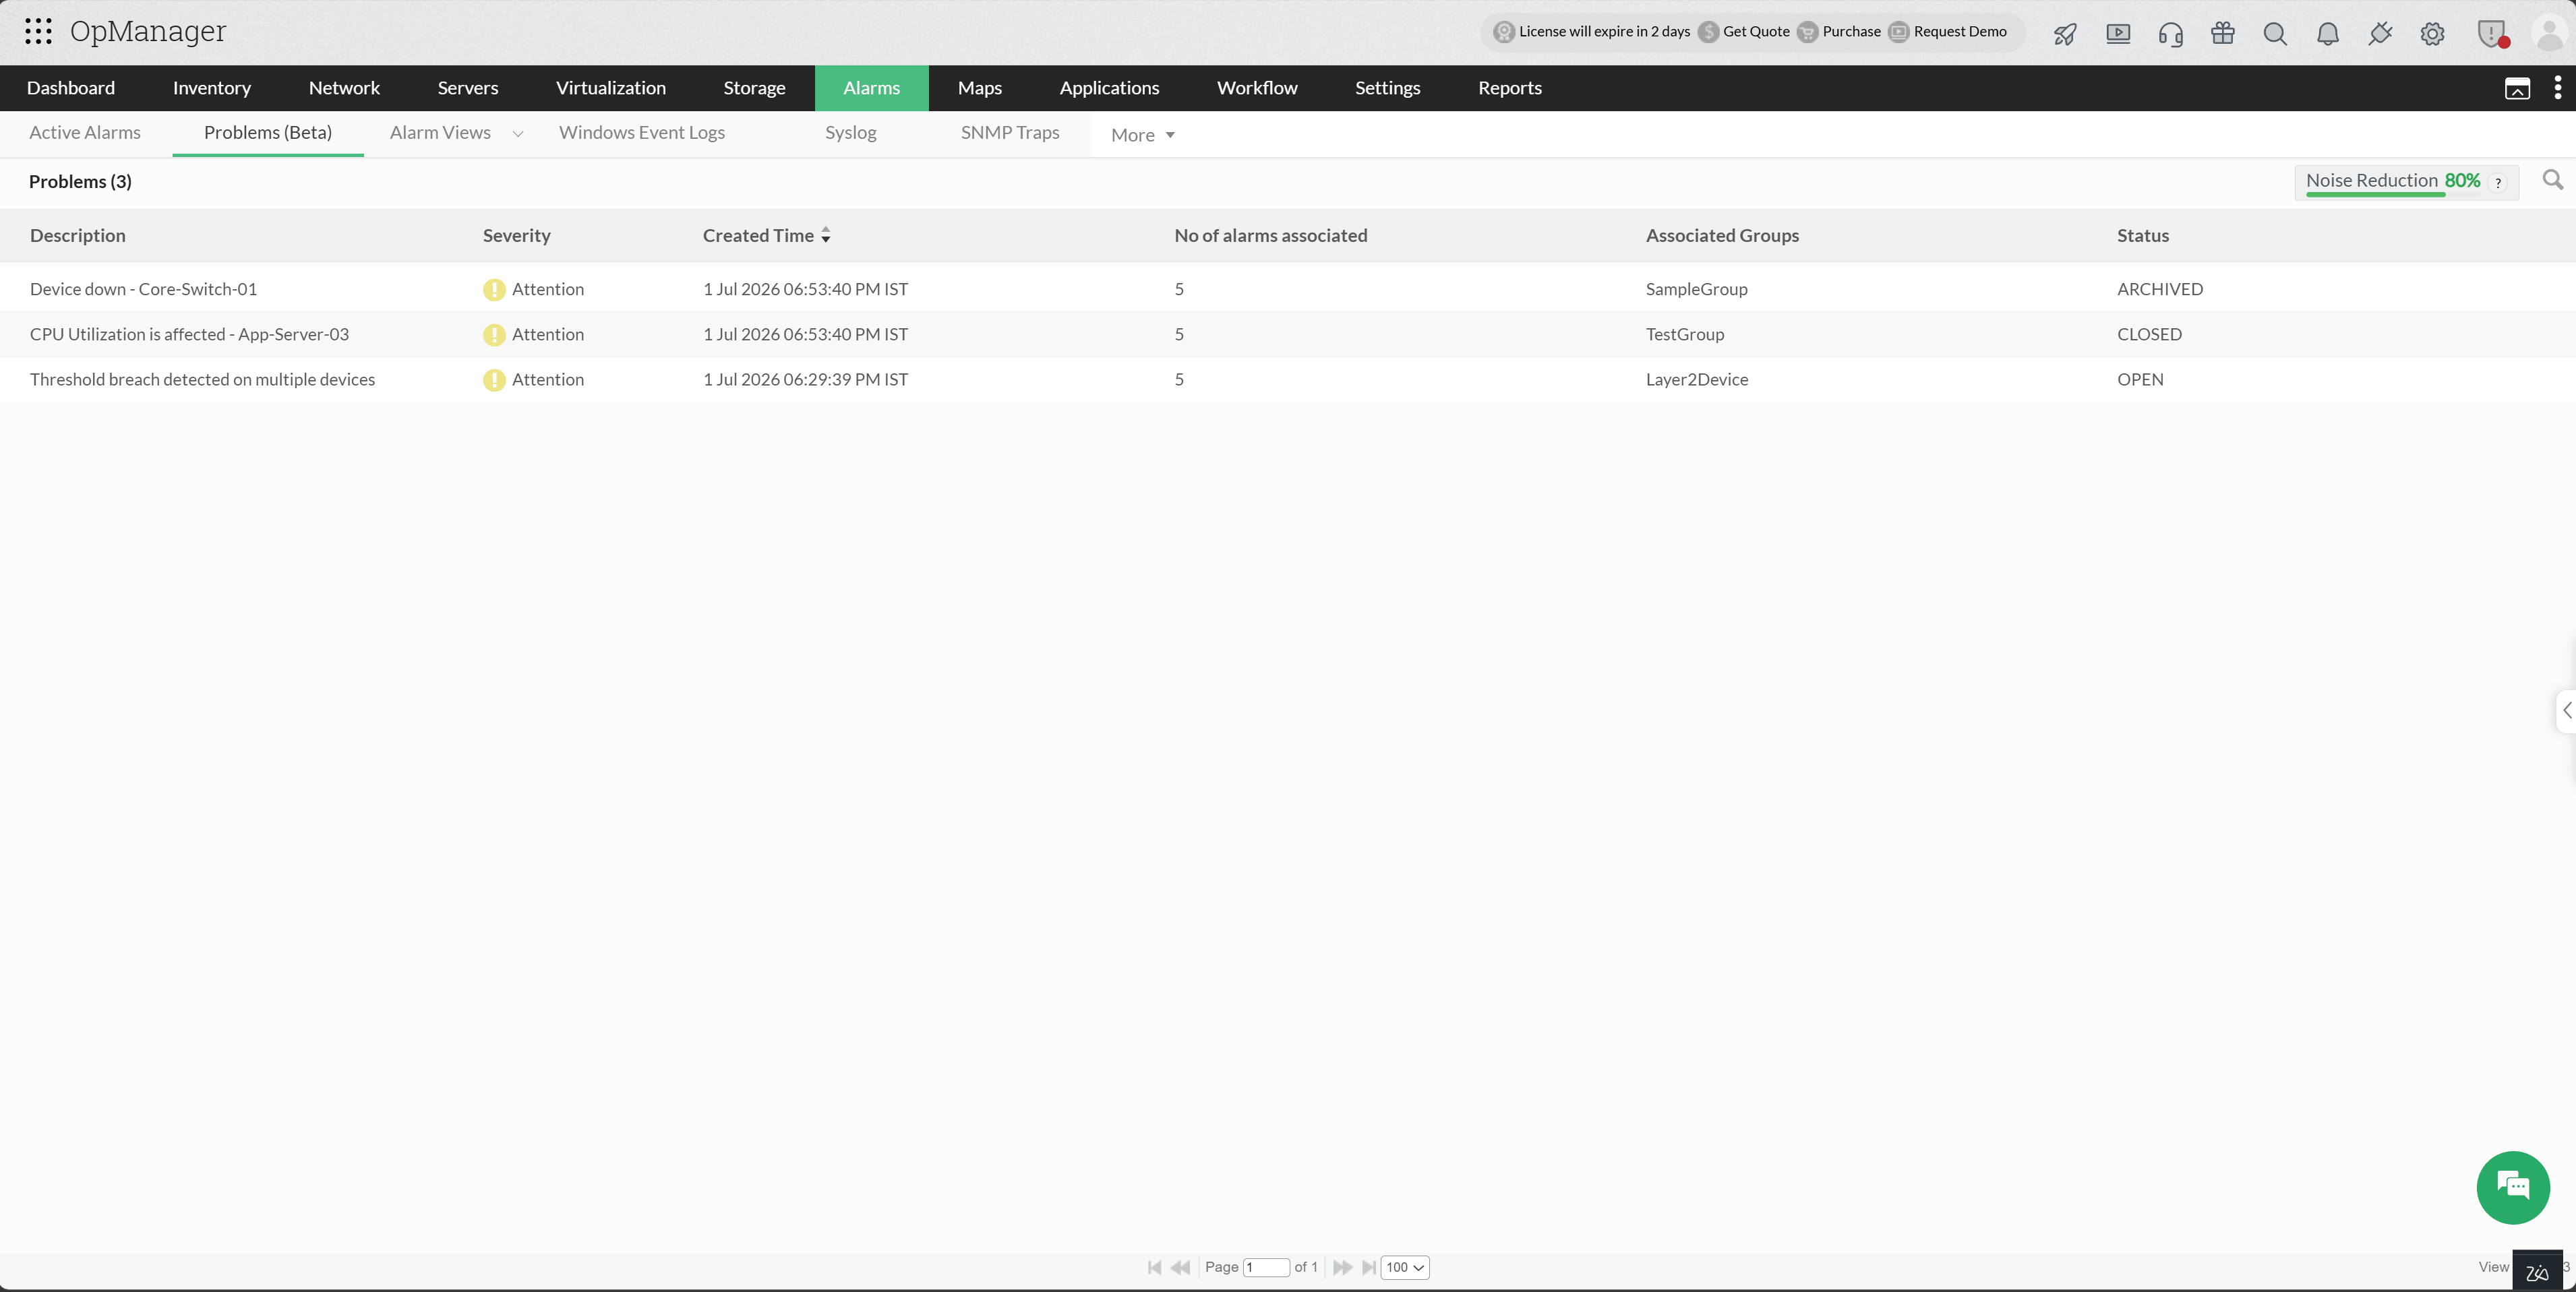Click the Status column header
2576x1292 pixels.
tap(2143, 235)
